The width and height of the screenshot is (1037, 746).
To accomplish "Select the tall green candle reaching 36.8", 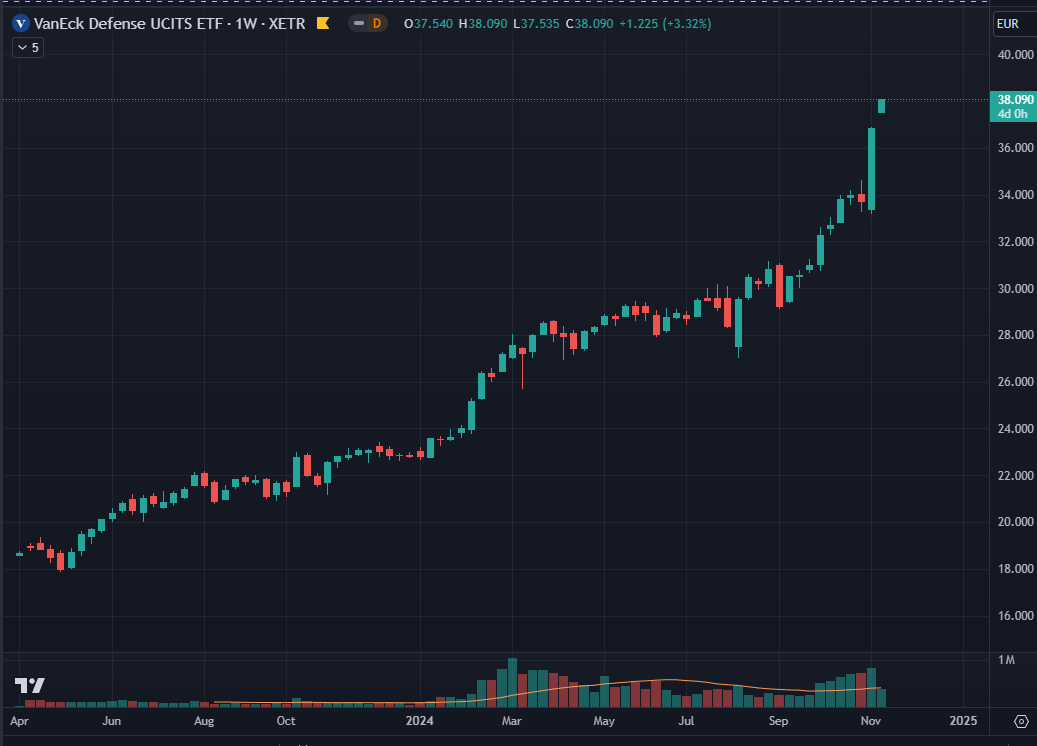I will [872, 170].
